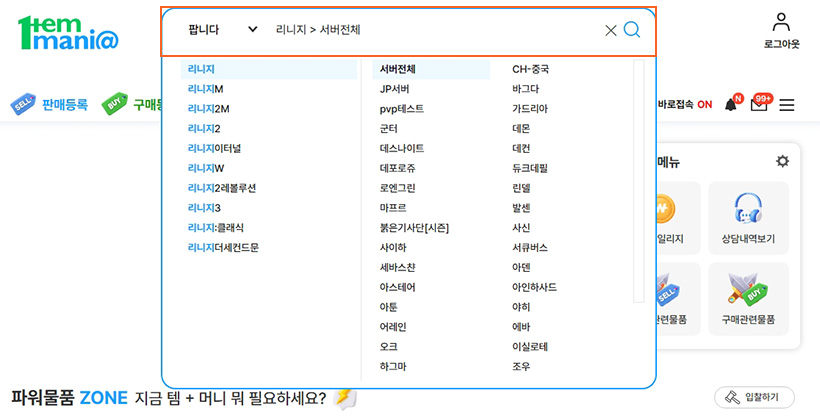Choose the 서버전체 server option
Viewport: 820px width, 418px height.
398,69
